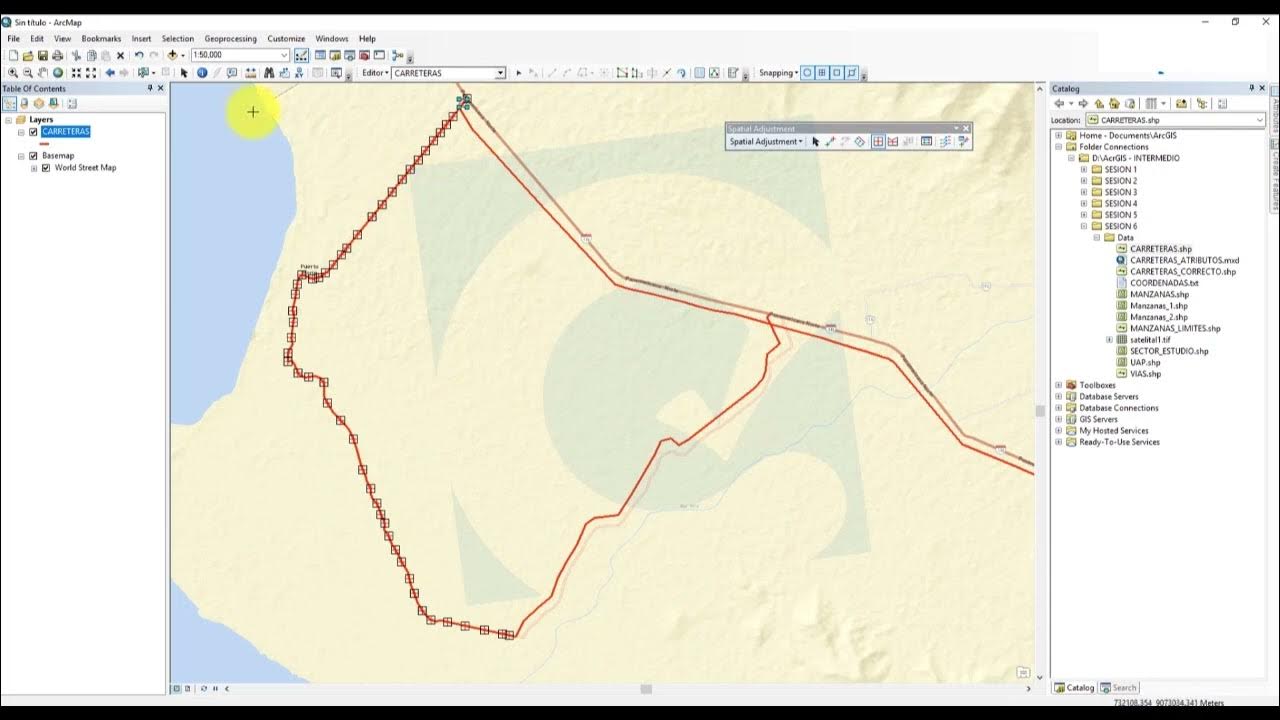Switch to the Catalog tab at bottom
Image resolution: width=1280 pixels, height=720 pixels.
pyautogui.click(x=1075, y=688)
